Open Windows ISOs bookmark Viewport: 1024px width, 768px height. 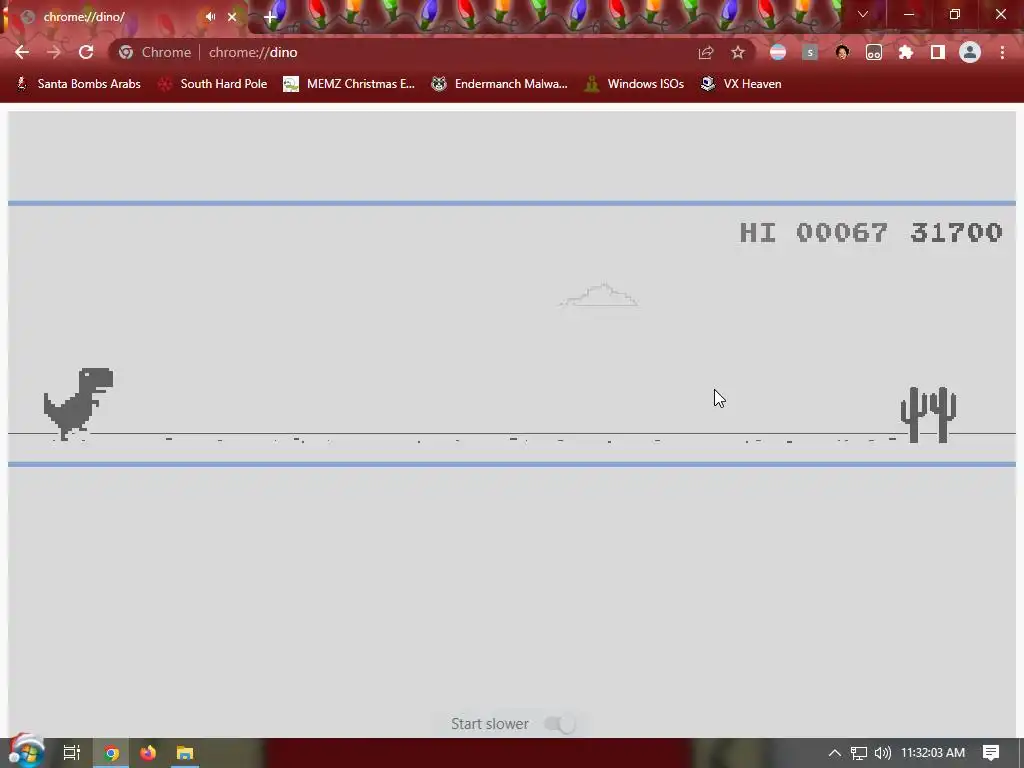pos(634,84)
